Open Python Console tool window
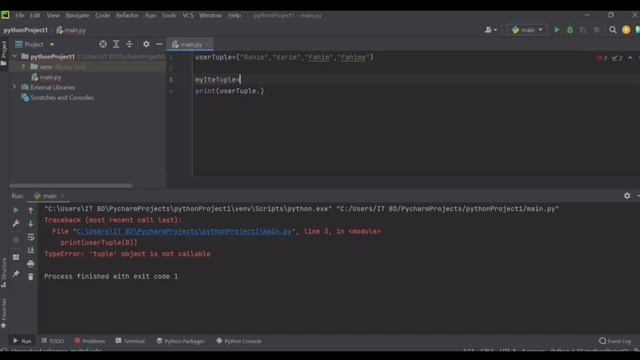This screenshot has height=360, width=640. (239, 341)
